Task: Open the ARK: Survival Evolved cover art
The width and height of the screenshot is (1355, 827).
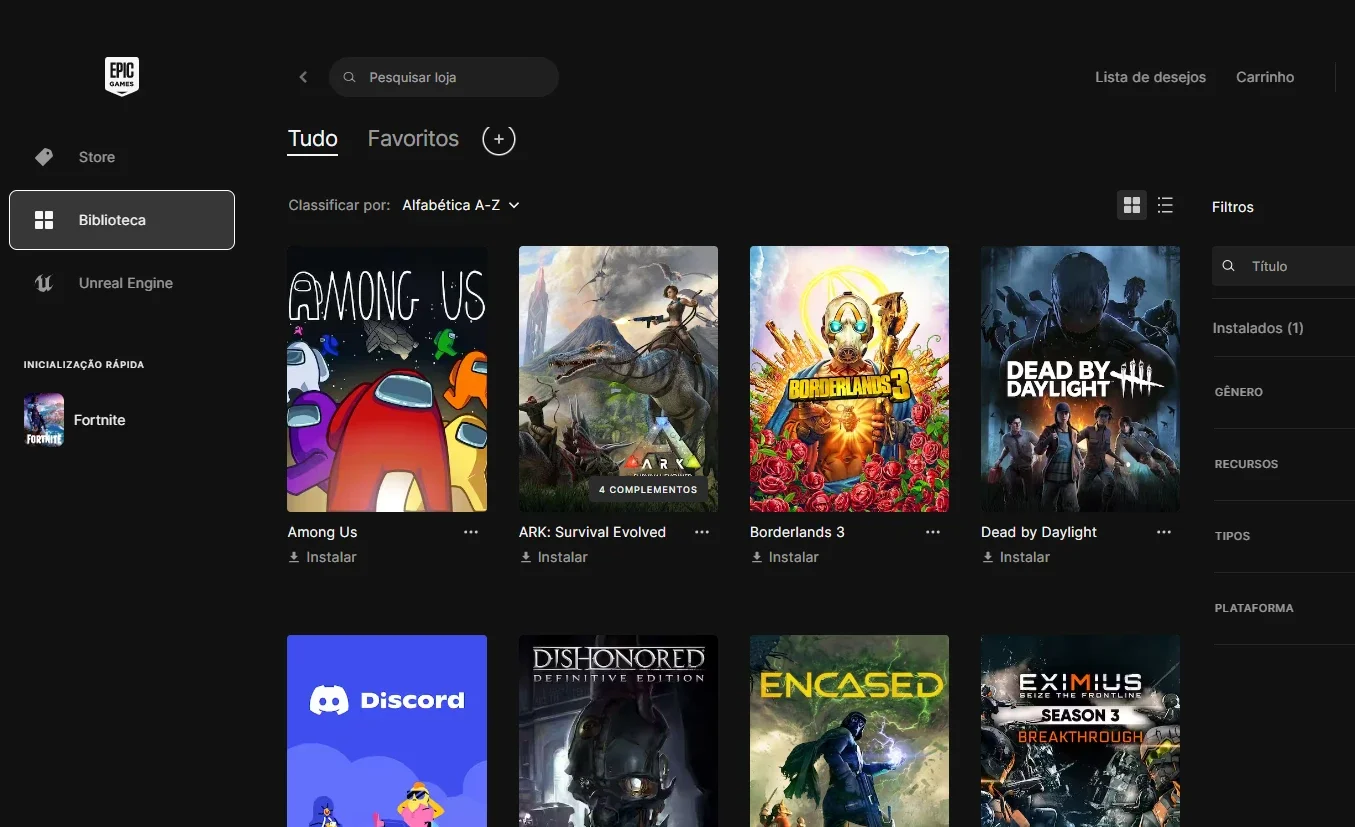Action: tap(618, 379)
